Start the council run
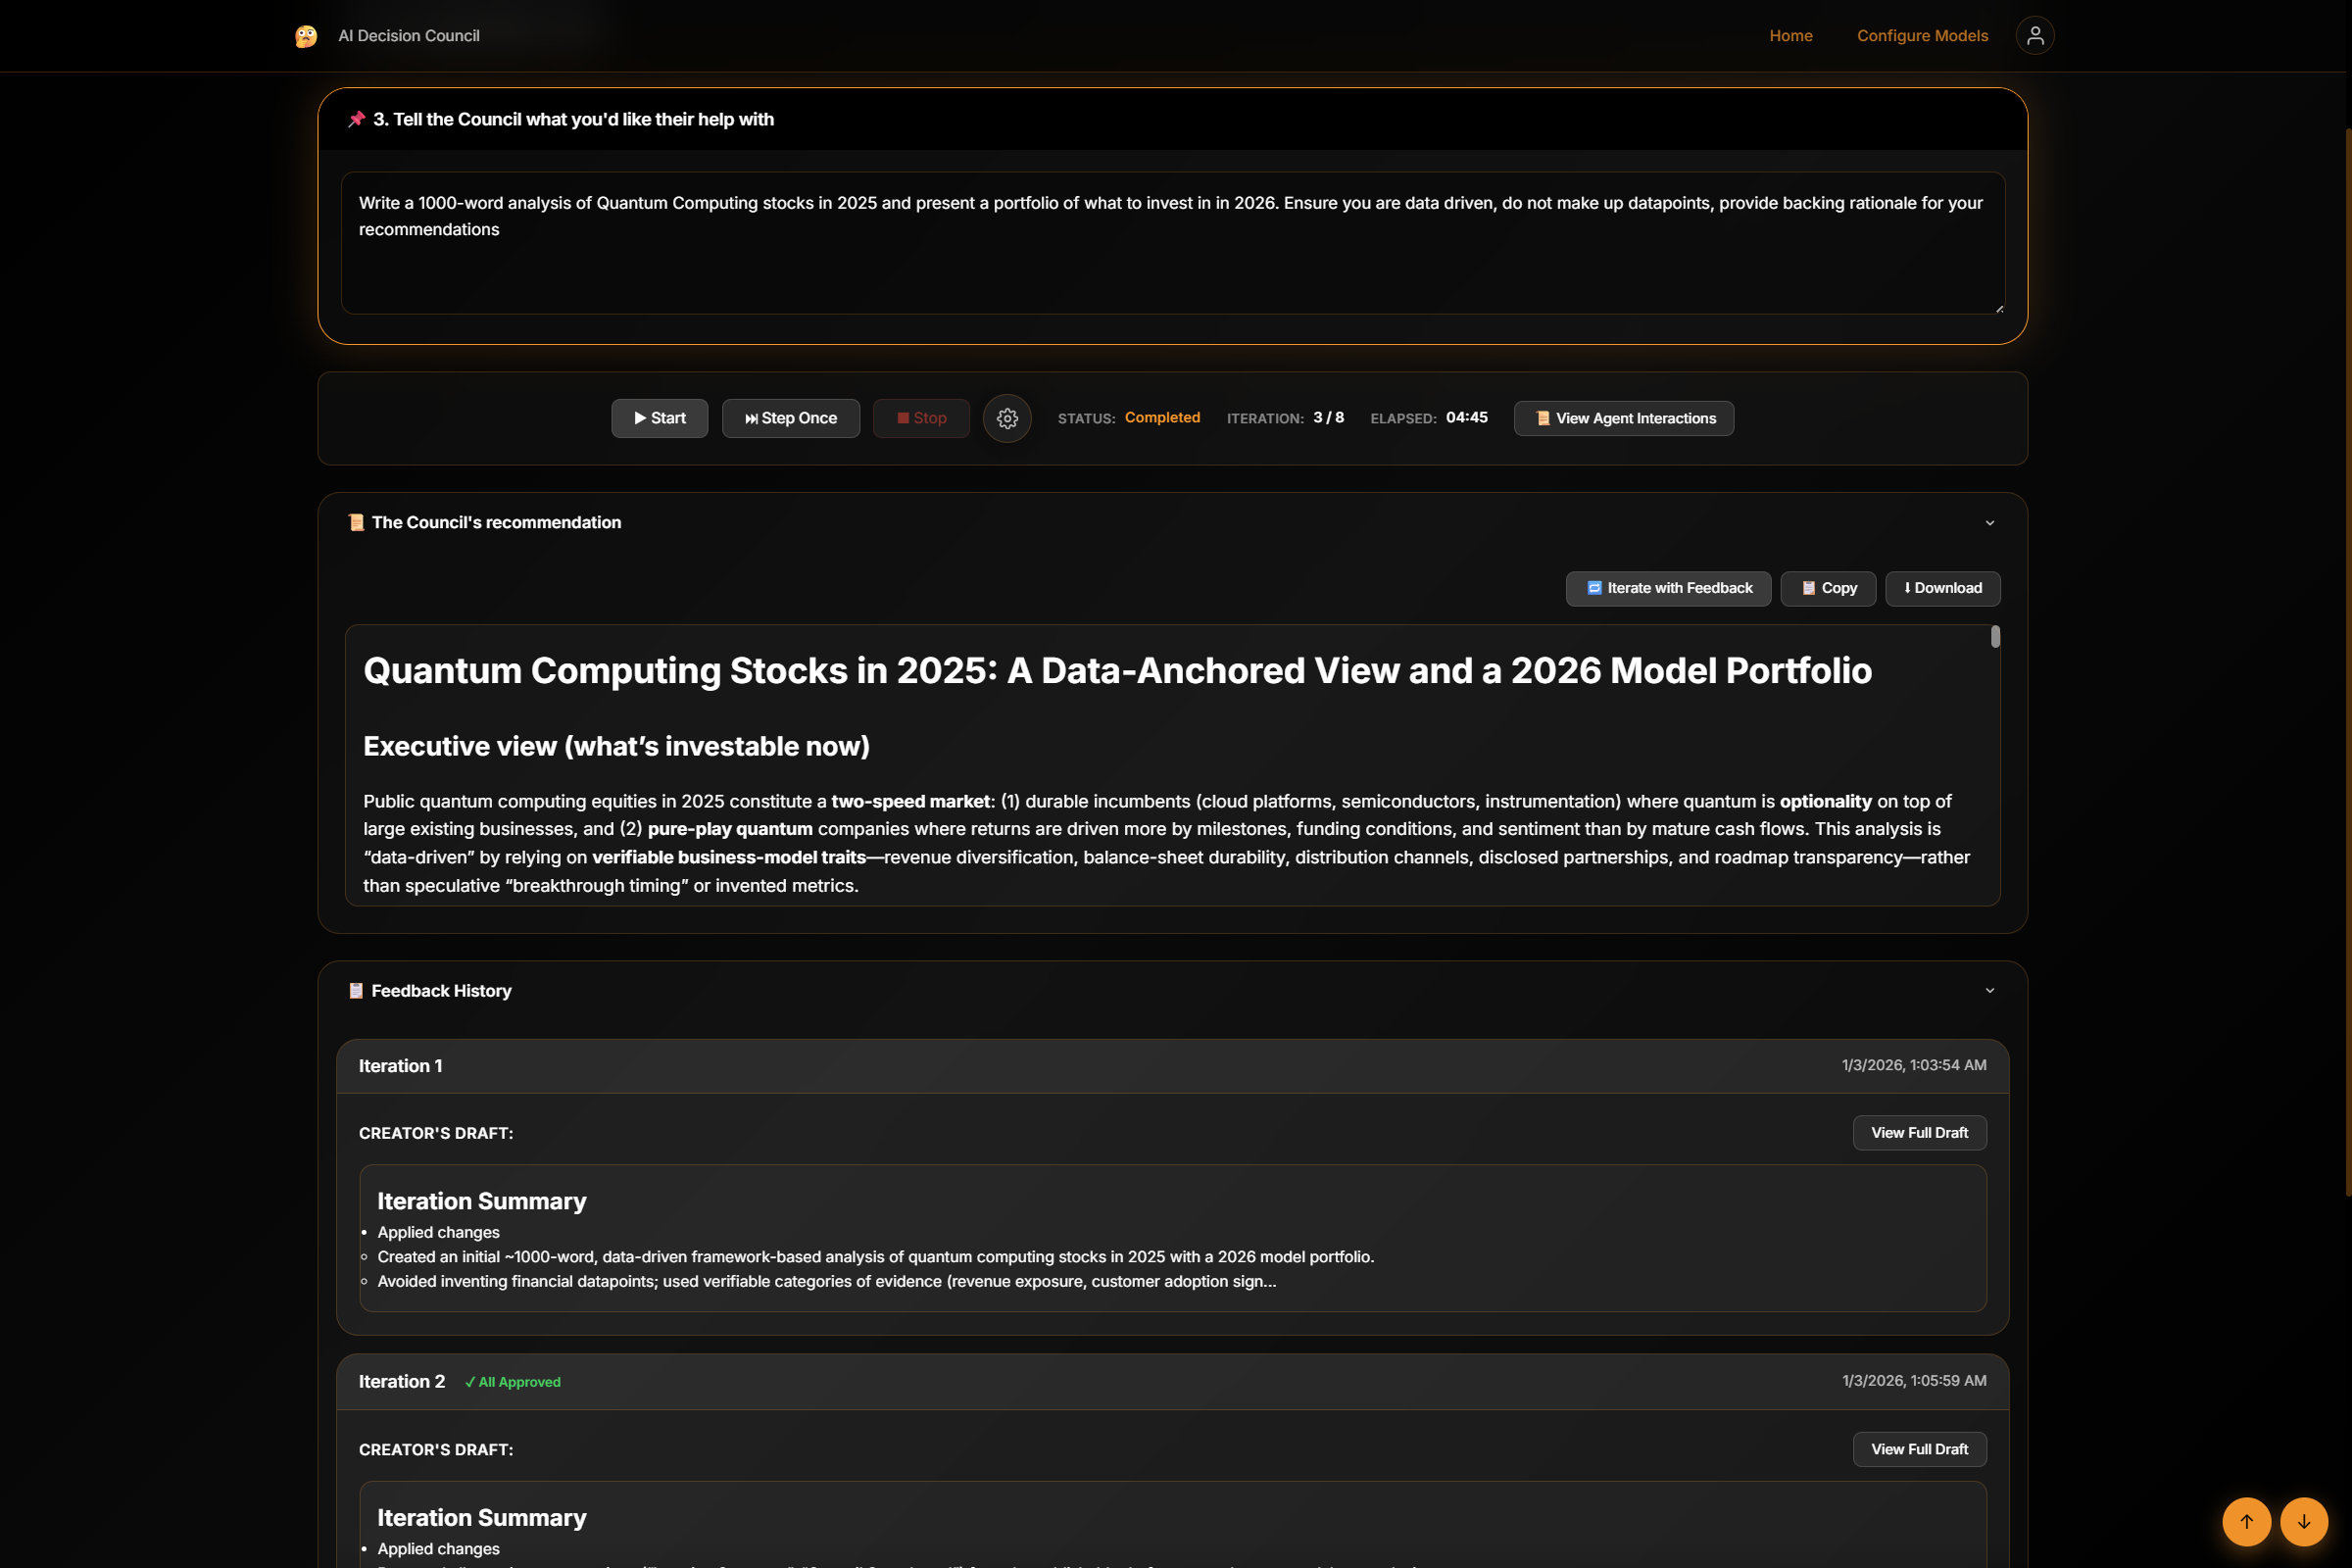Viewport: 2352px width, 1568px height. tap(660, 418)
